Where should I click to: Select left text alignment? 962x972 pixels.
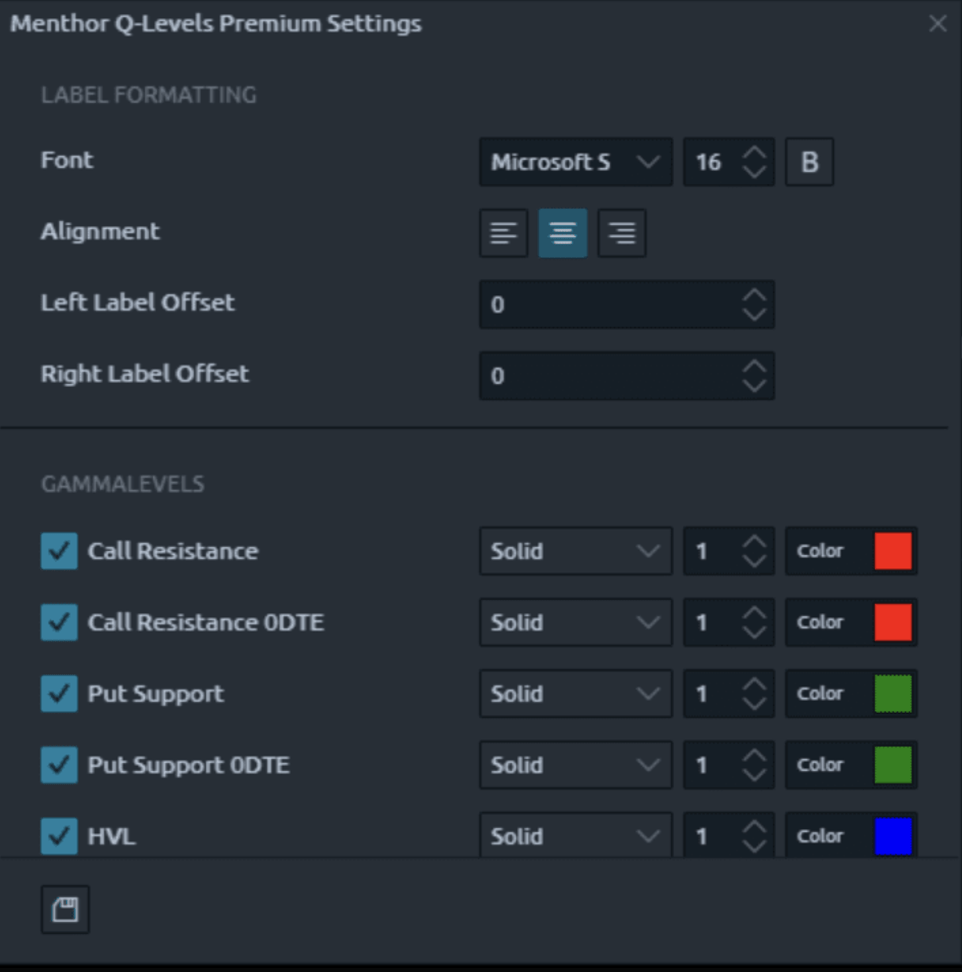pyautogui.click(x=503, y=232)
